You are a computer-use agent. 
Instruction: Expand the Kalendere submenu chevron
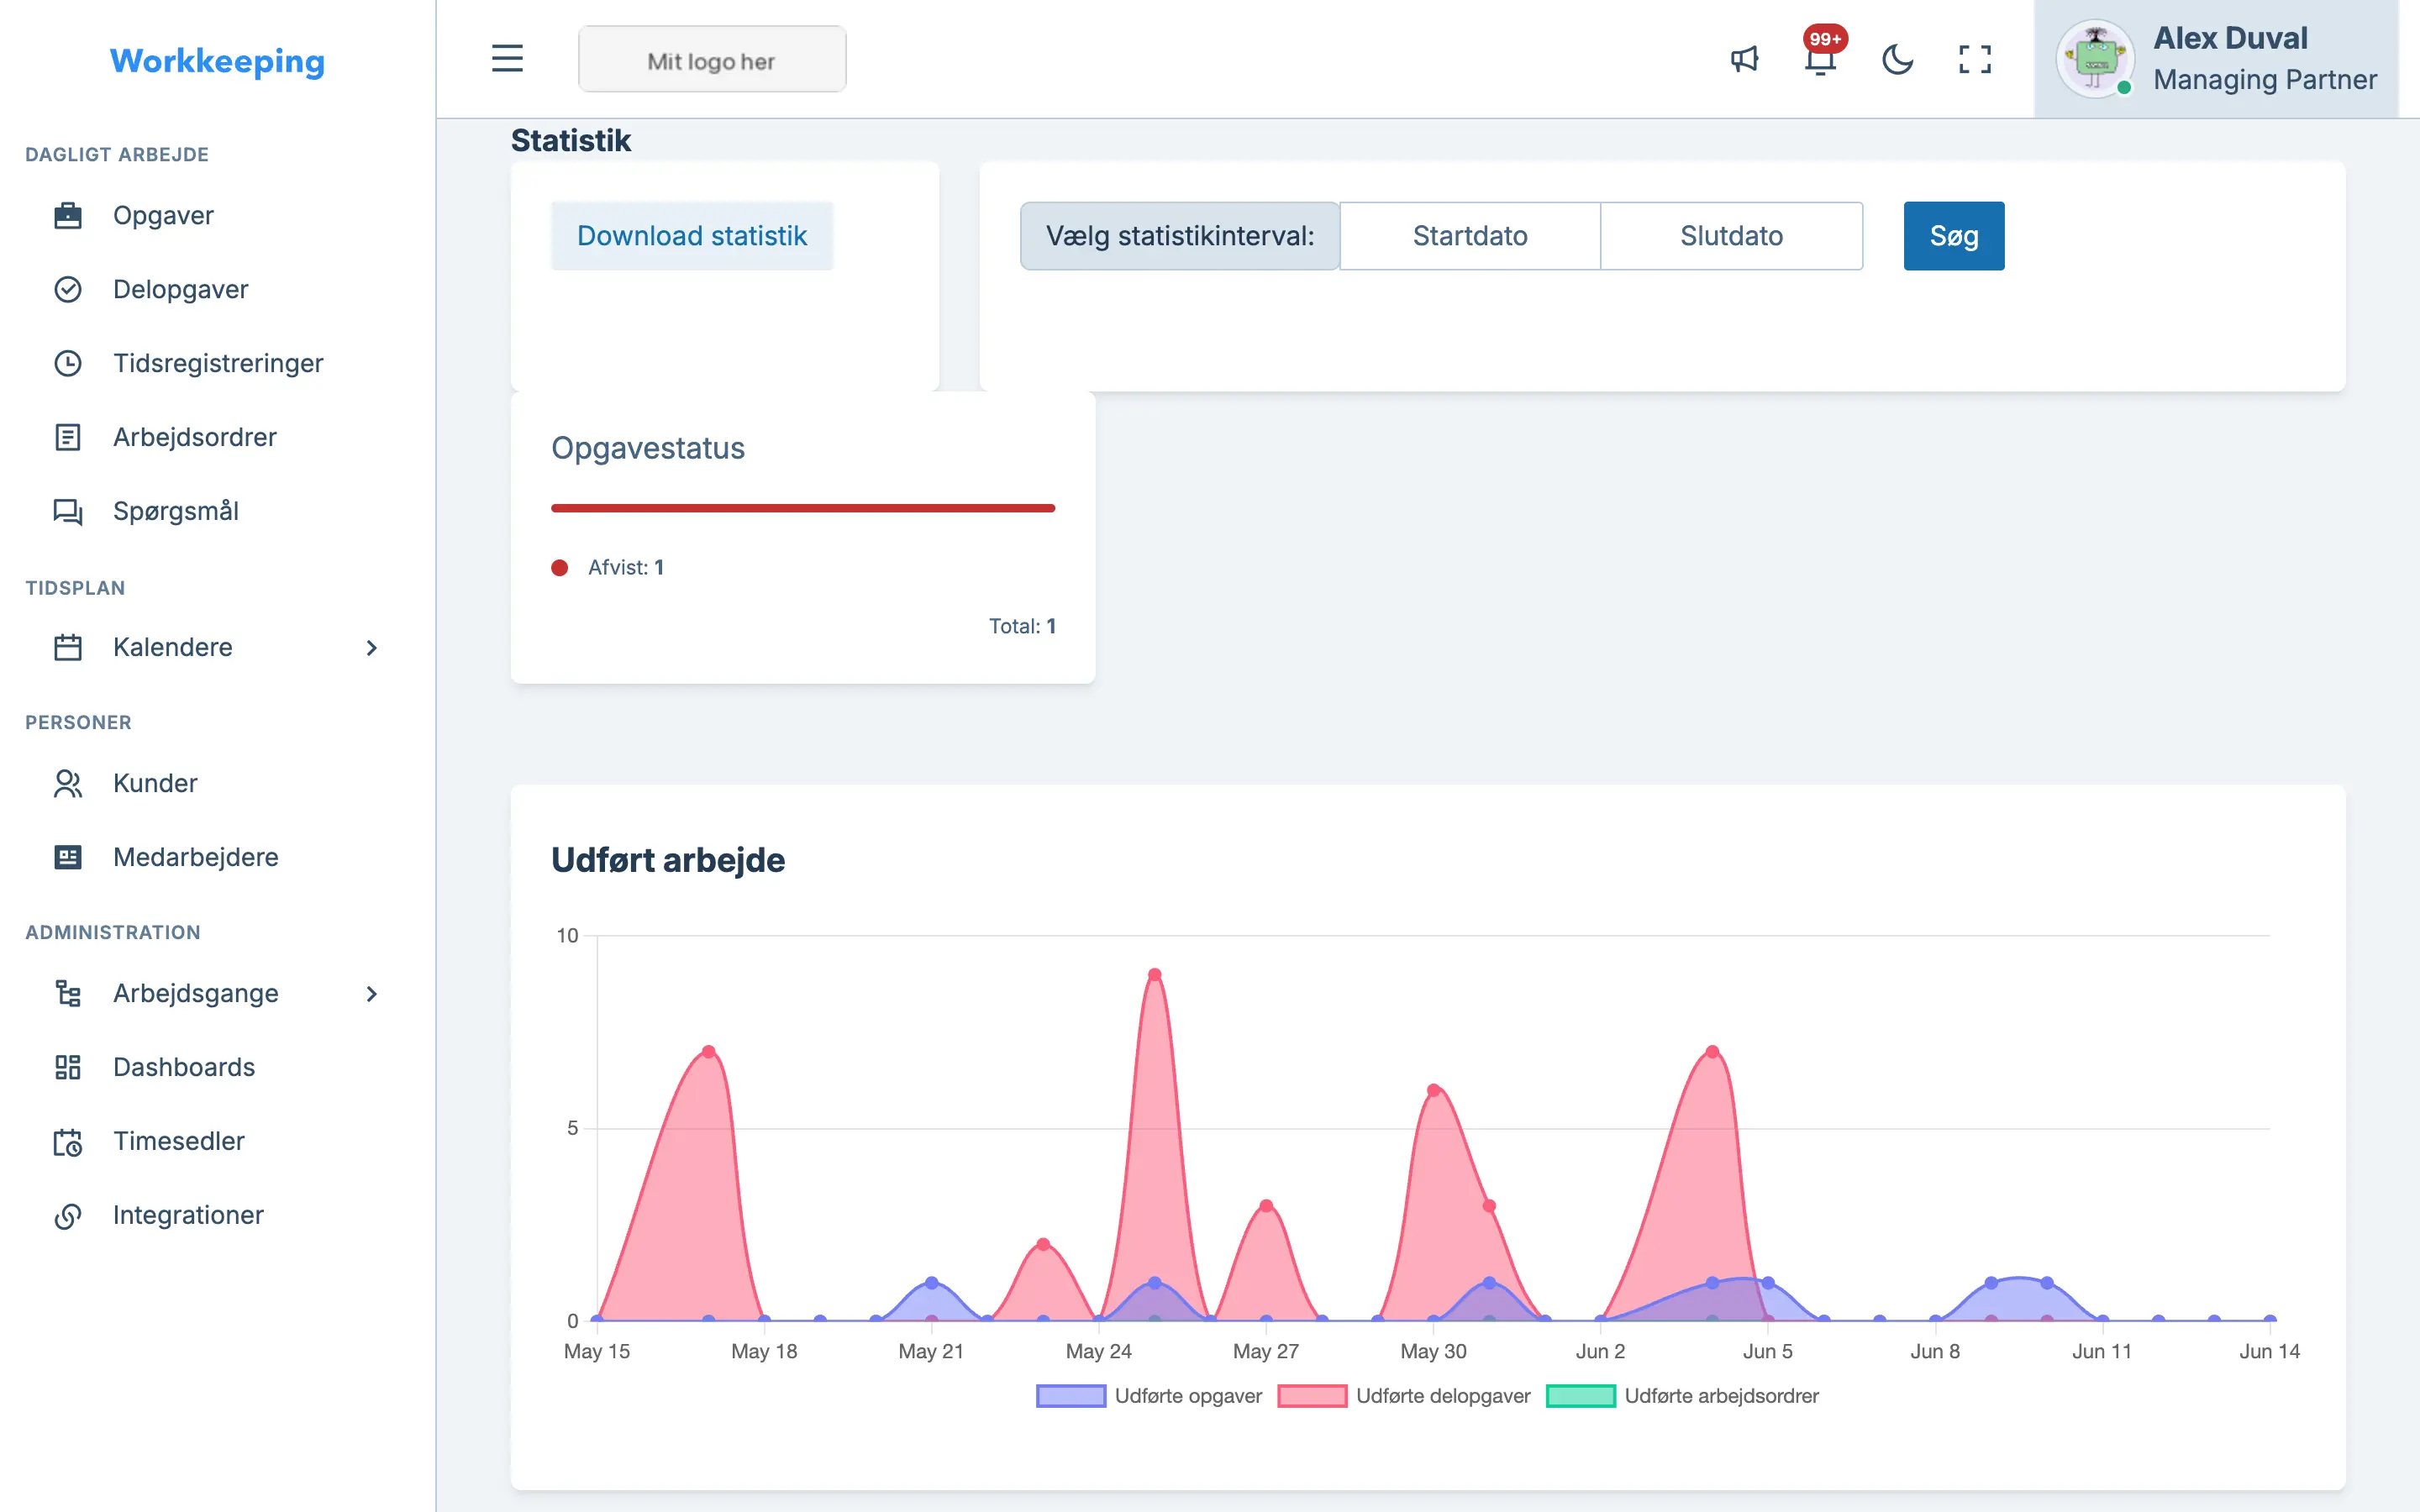click(372, 647)
